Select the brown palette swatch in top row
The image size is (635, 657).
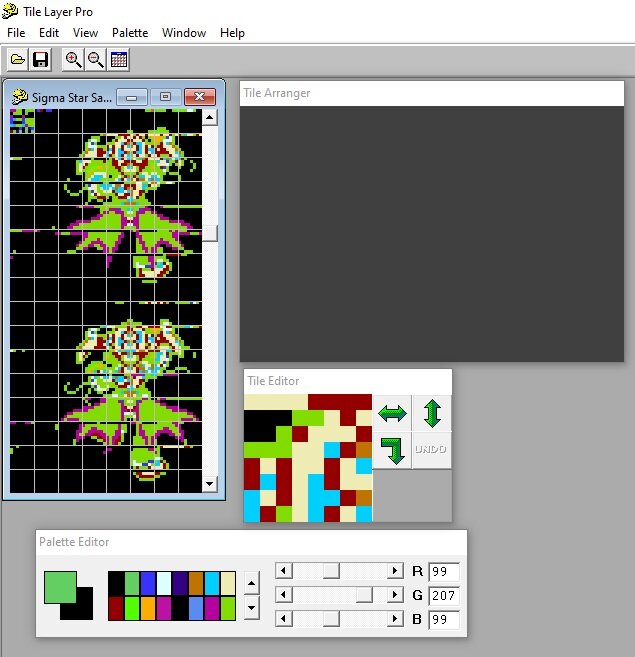(196, 583)
